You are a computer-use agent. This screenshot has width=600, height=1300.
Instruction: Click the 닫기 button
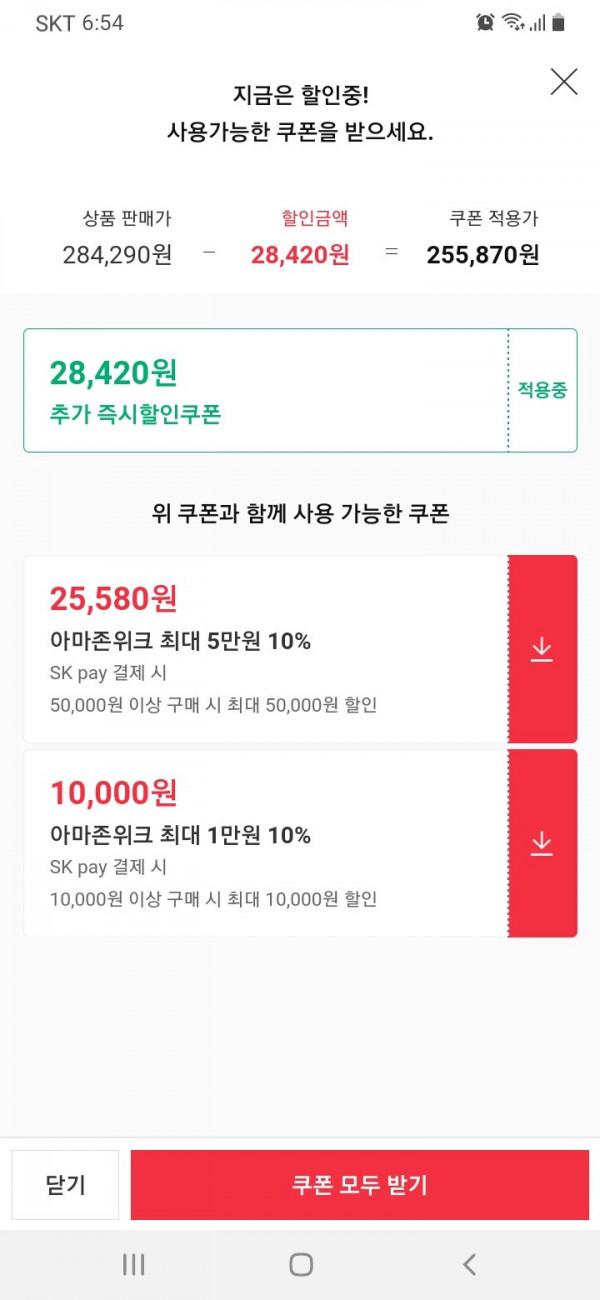tap(65, 1185)
